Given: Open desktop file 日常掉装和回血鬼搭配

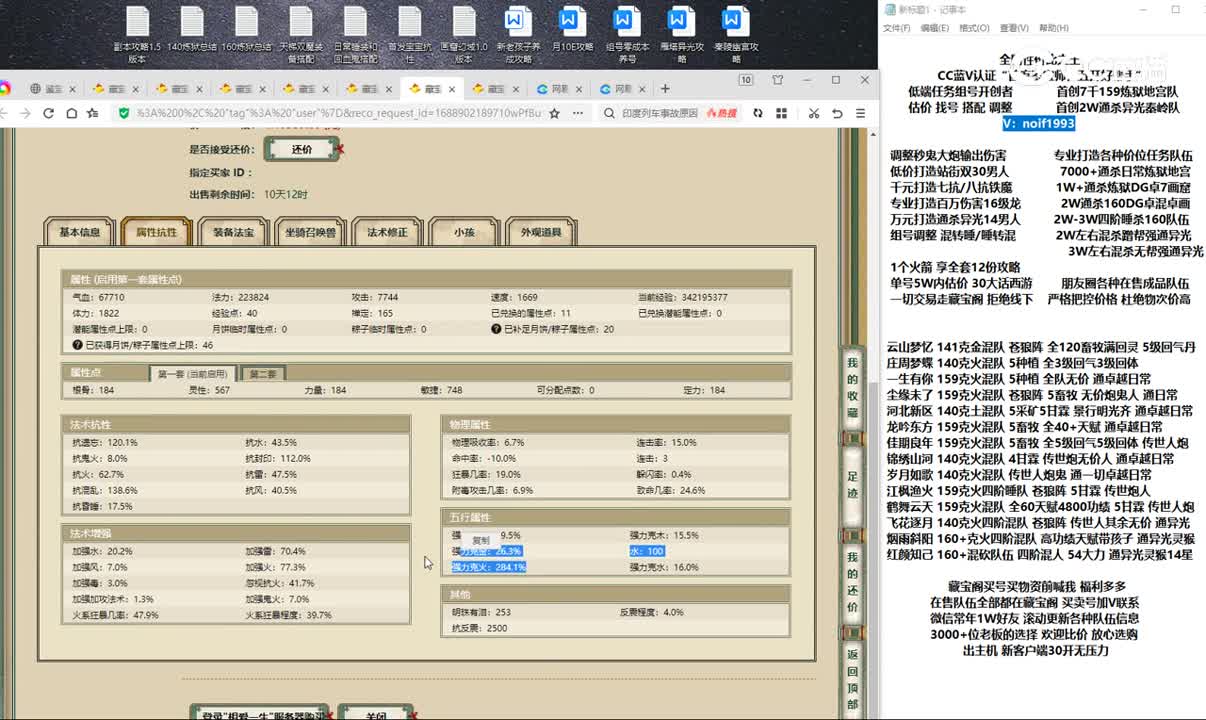Looking at the screenshot, I should point(355,34).
